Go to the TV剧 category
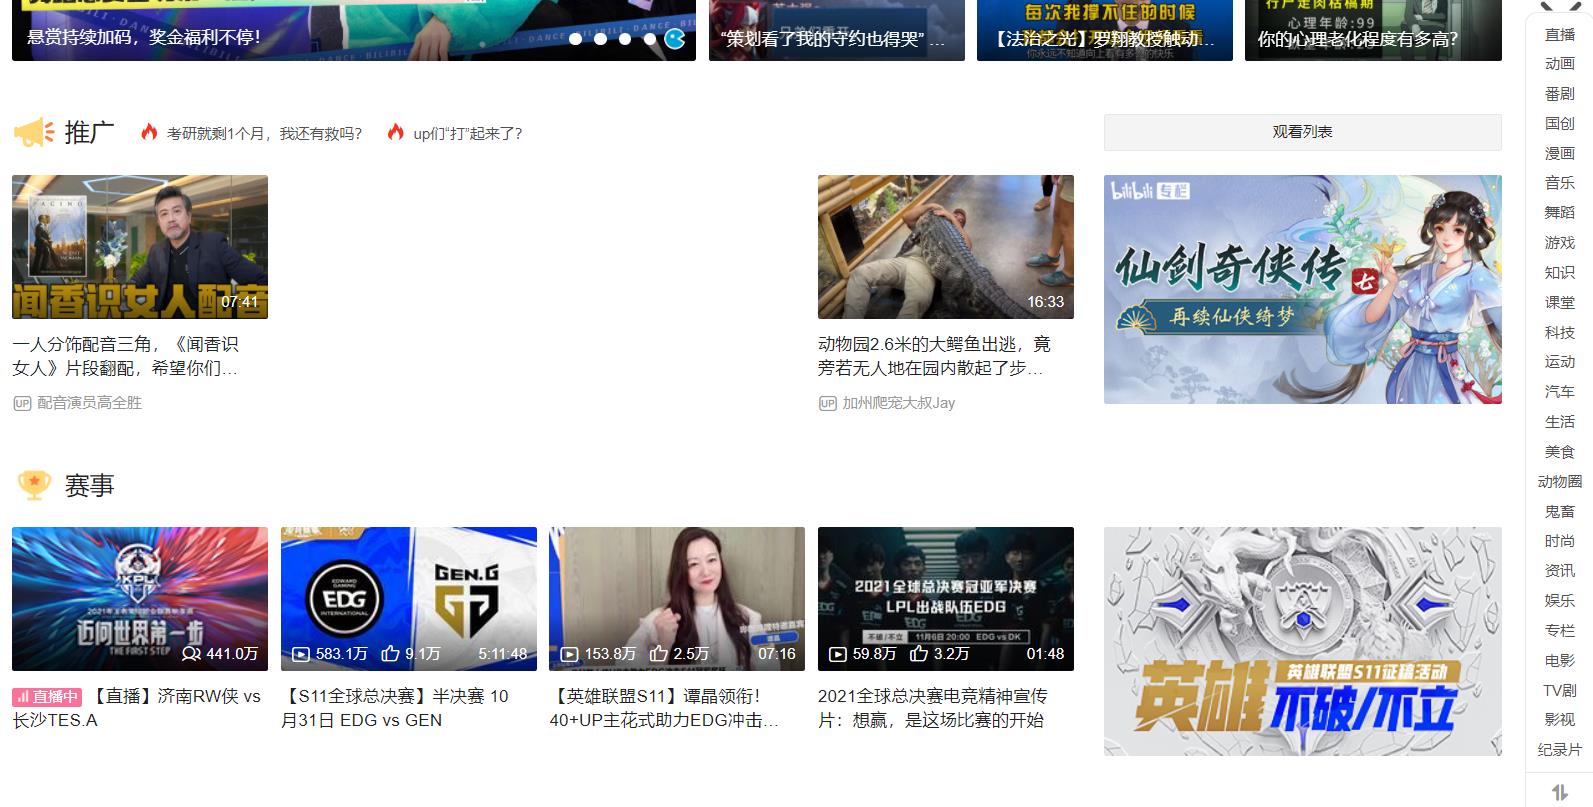This screenshot has width=1593, height=807. (1560, 690)
